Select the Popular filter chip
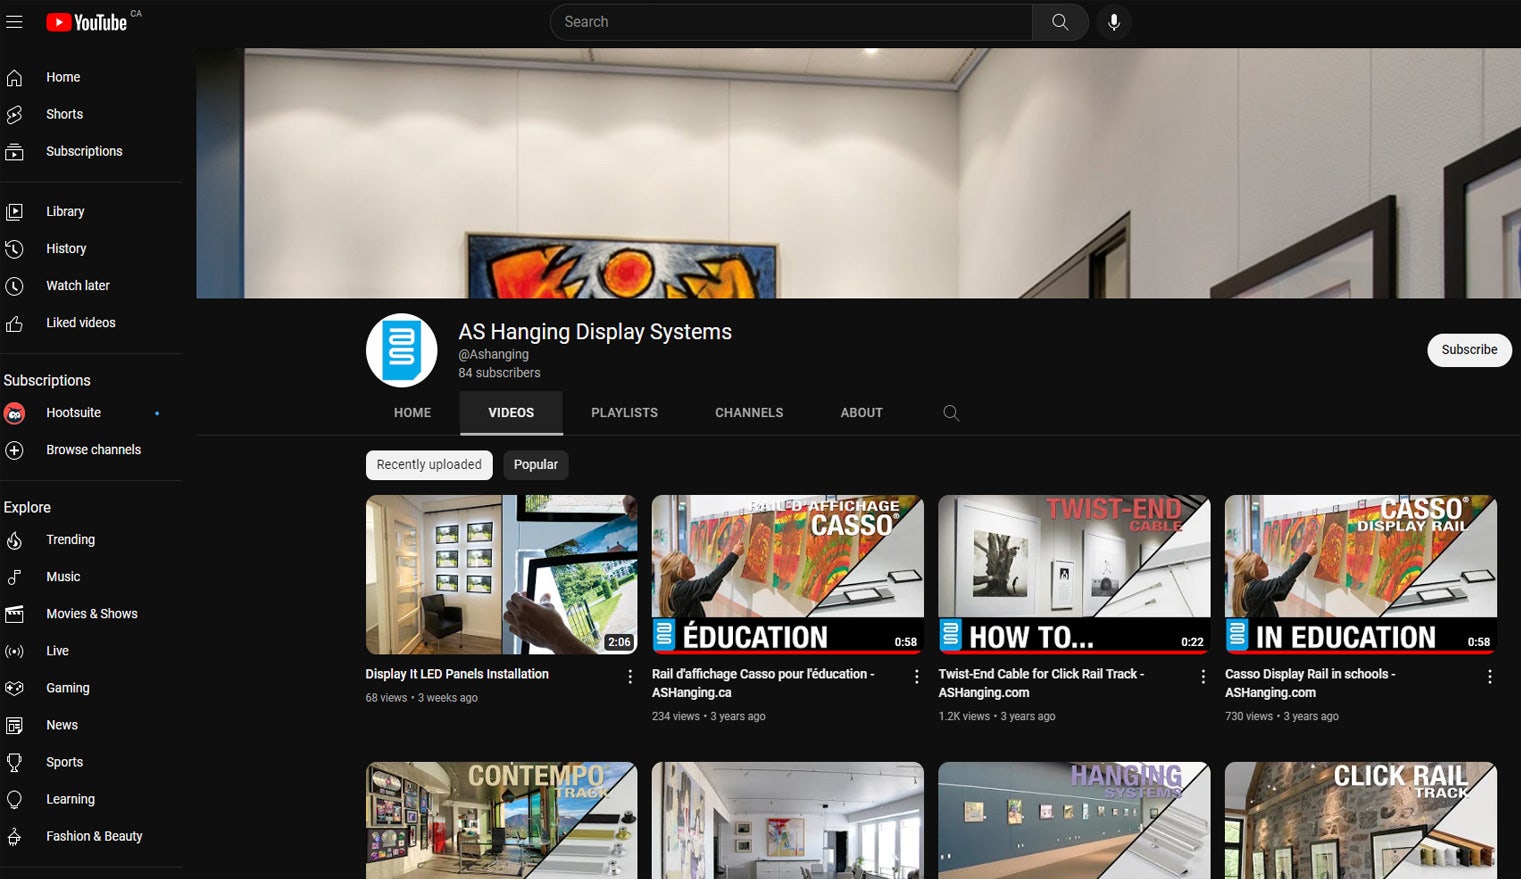This screenshot has height=879, width=1521. 536,465
